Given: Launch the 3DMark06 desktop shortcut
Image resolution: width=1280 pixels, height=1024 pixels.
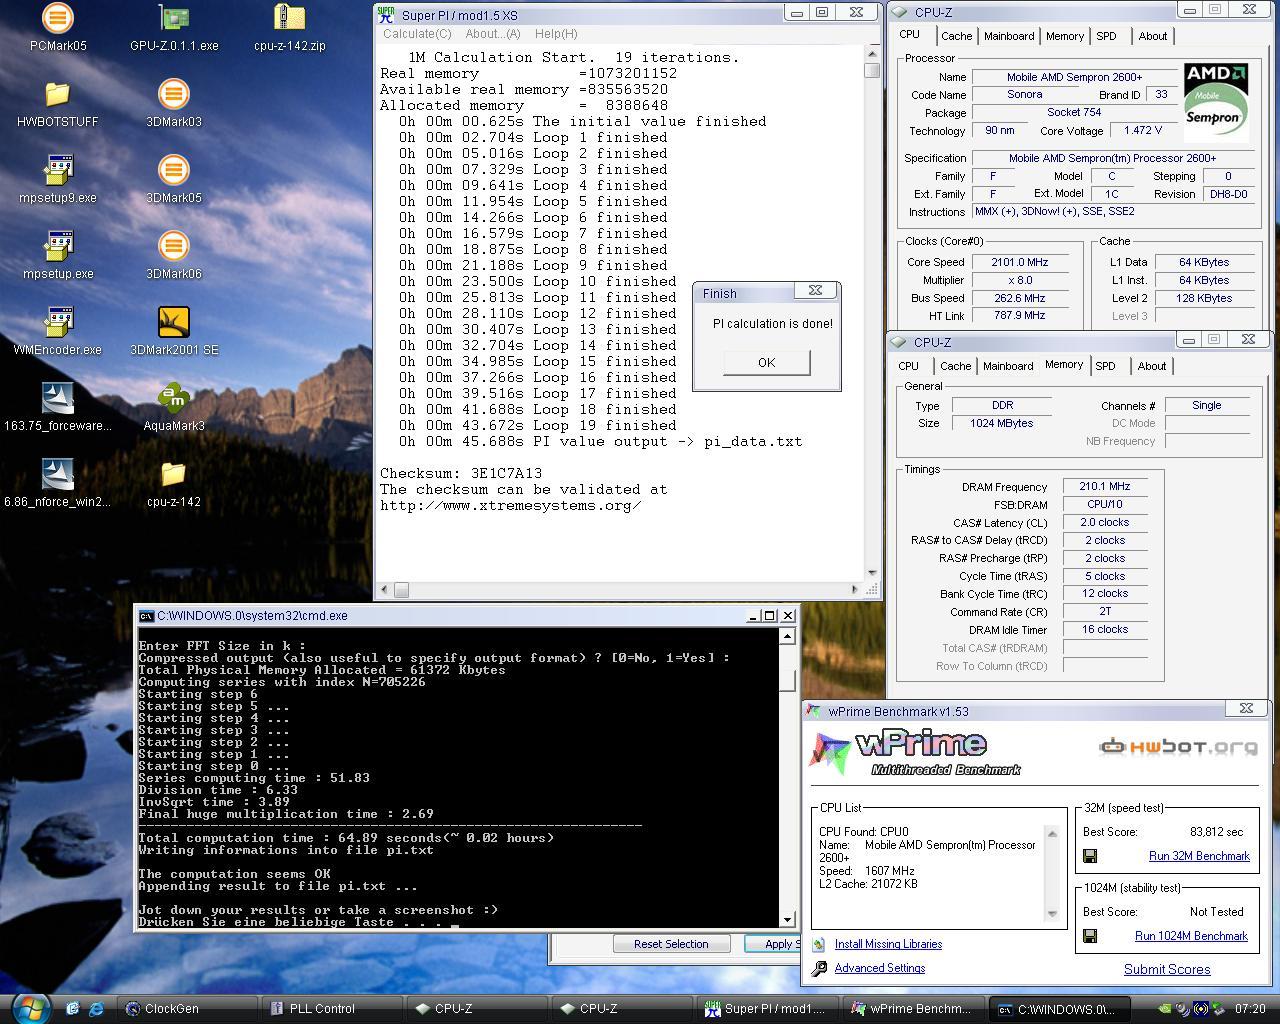Looking at the screenshot, I should click(174, 246).
